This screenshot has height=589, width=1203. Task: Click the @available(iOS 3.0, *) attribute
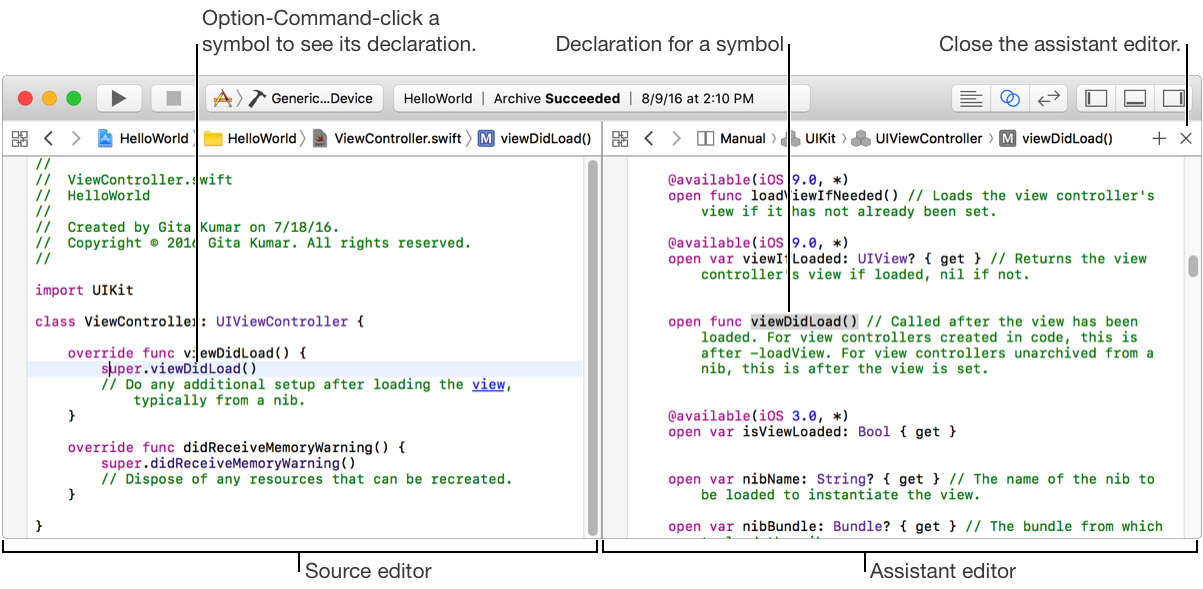(758, 416)
